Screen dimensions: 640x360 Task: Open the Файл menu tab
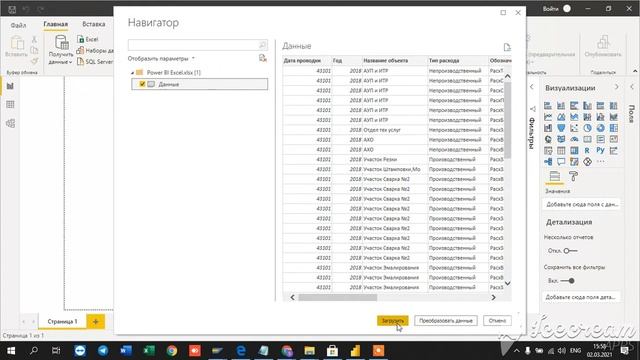coord(18,25)
